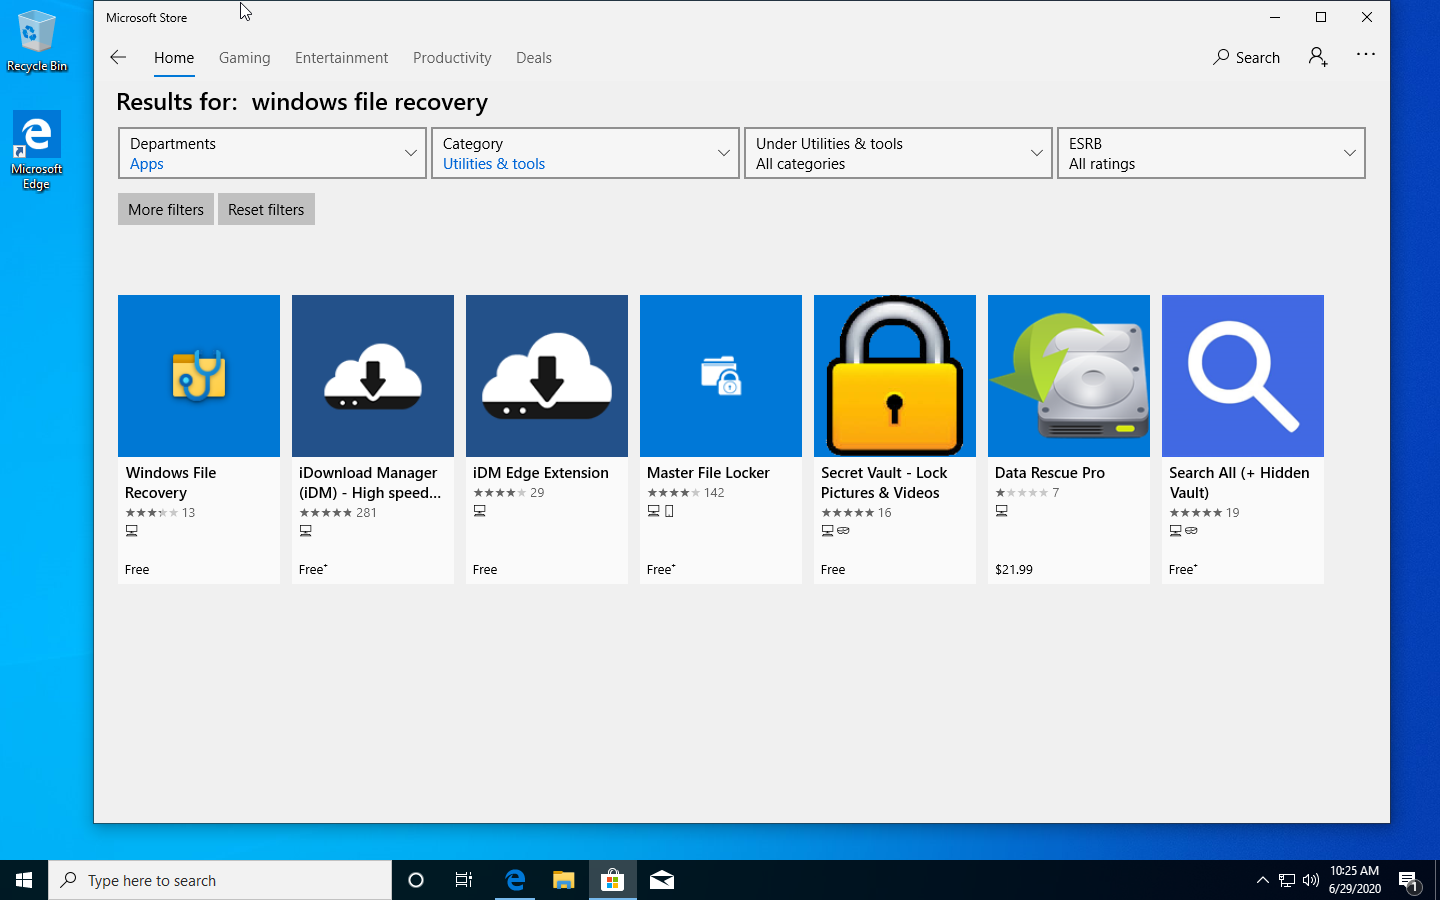This screenshot has width=1440, height=900.
Task: Select Microsoft Edge desktop shortcut
Action: tap(37, 150)
